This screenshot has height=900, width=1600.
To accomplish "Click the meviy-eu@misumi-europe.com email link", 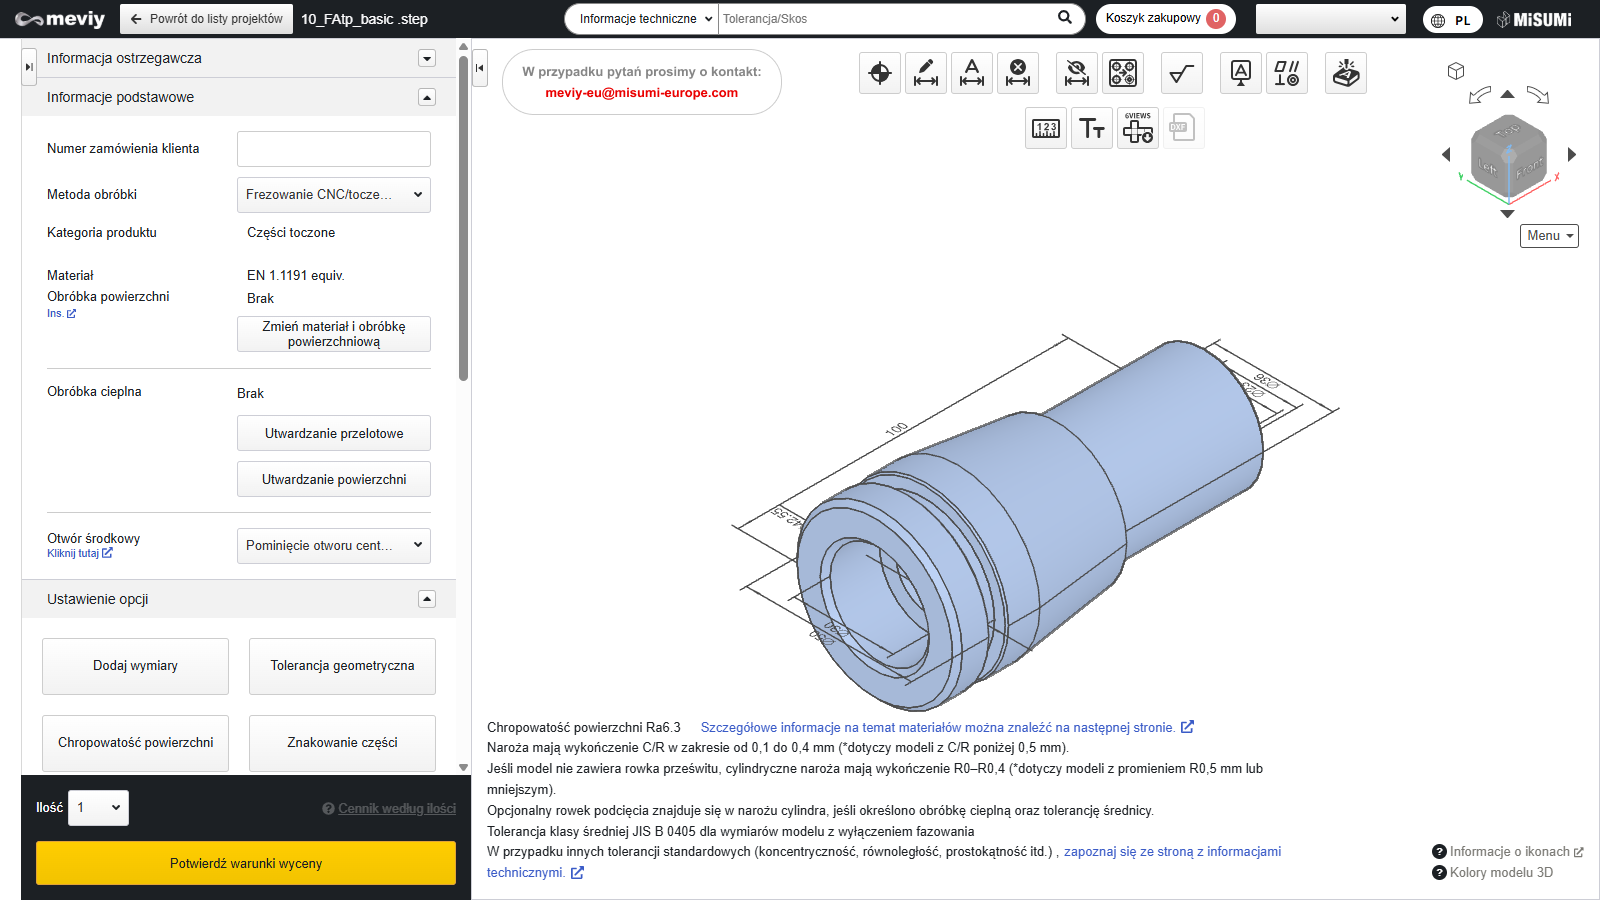I will (x=641, y=93).
